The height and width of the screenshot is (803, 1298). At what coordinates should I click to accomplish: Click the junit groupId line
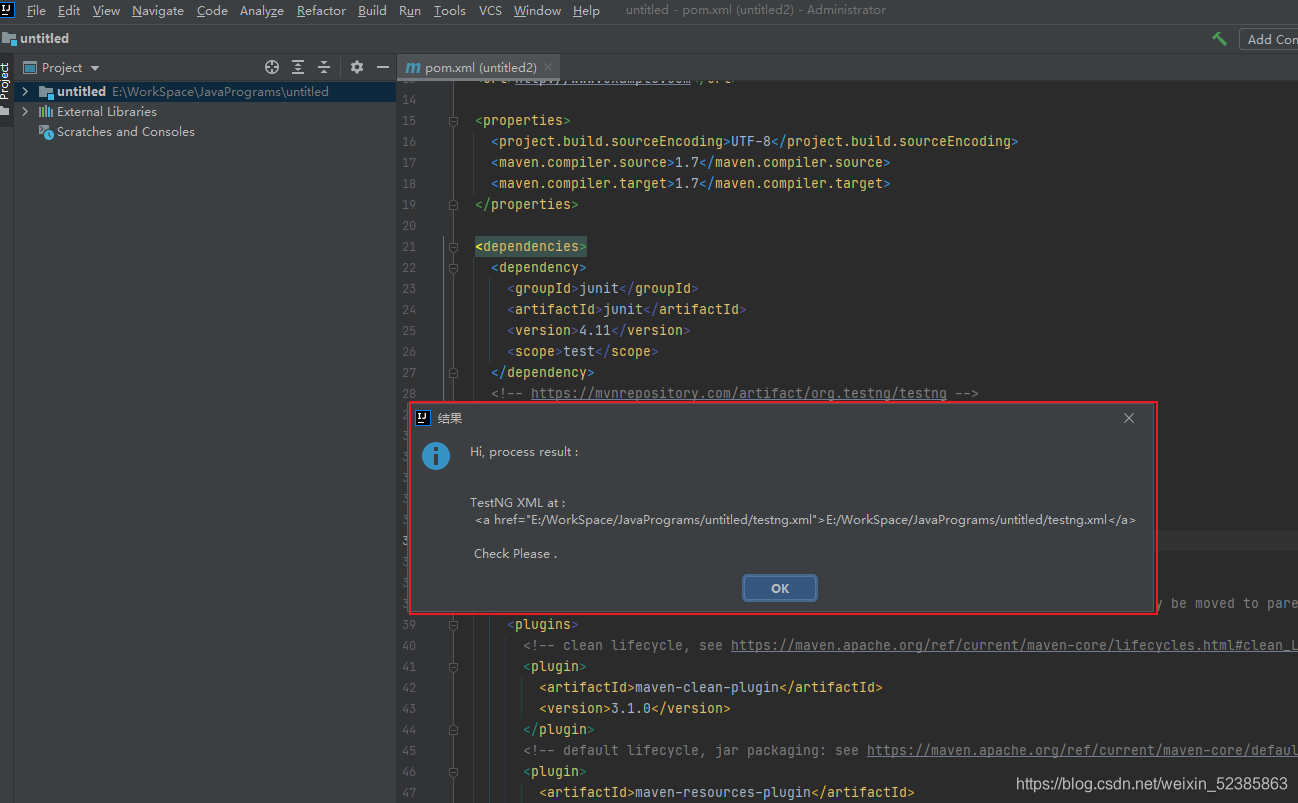tap(602, 288)
